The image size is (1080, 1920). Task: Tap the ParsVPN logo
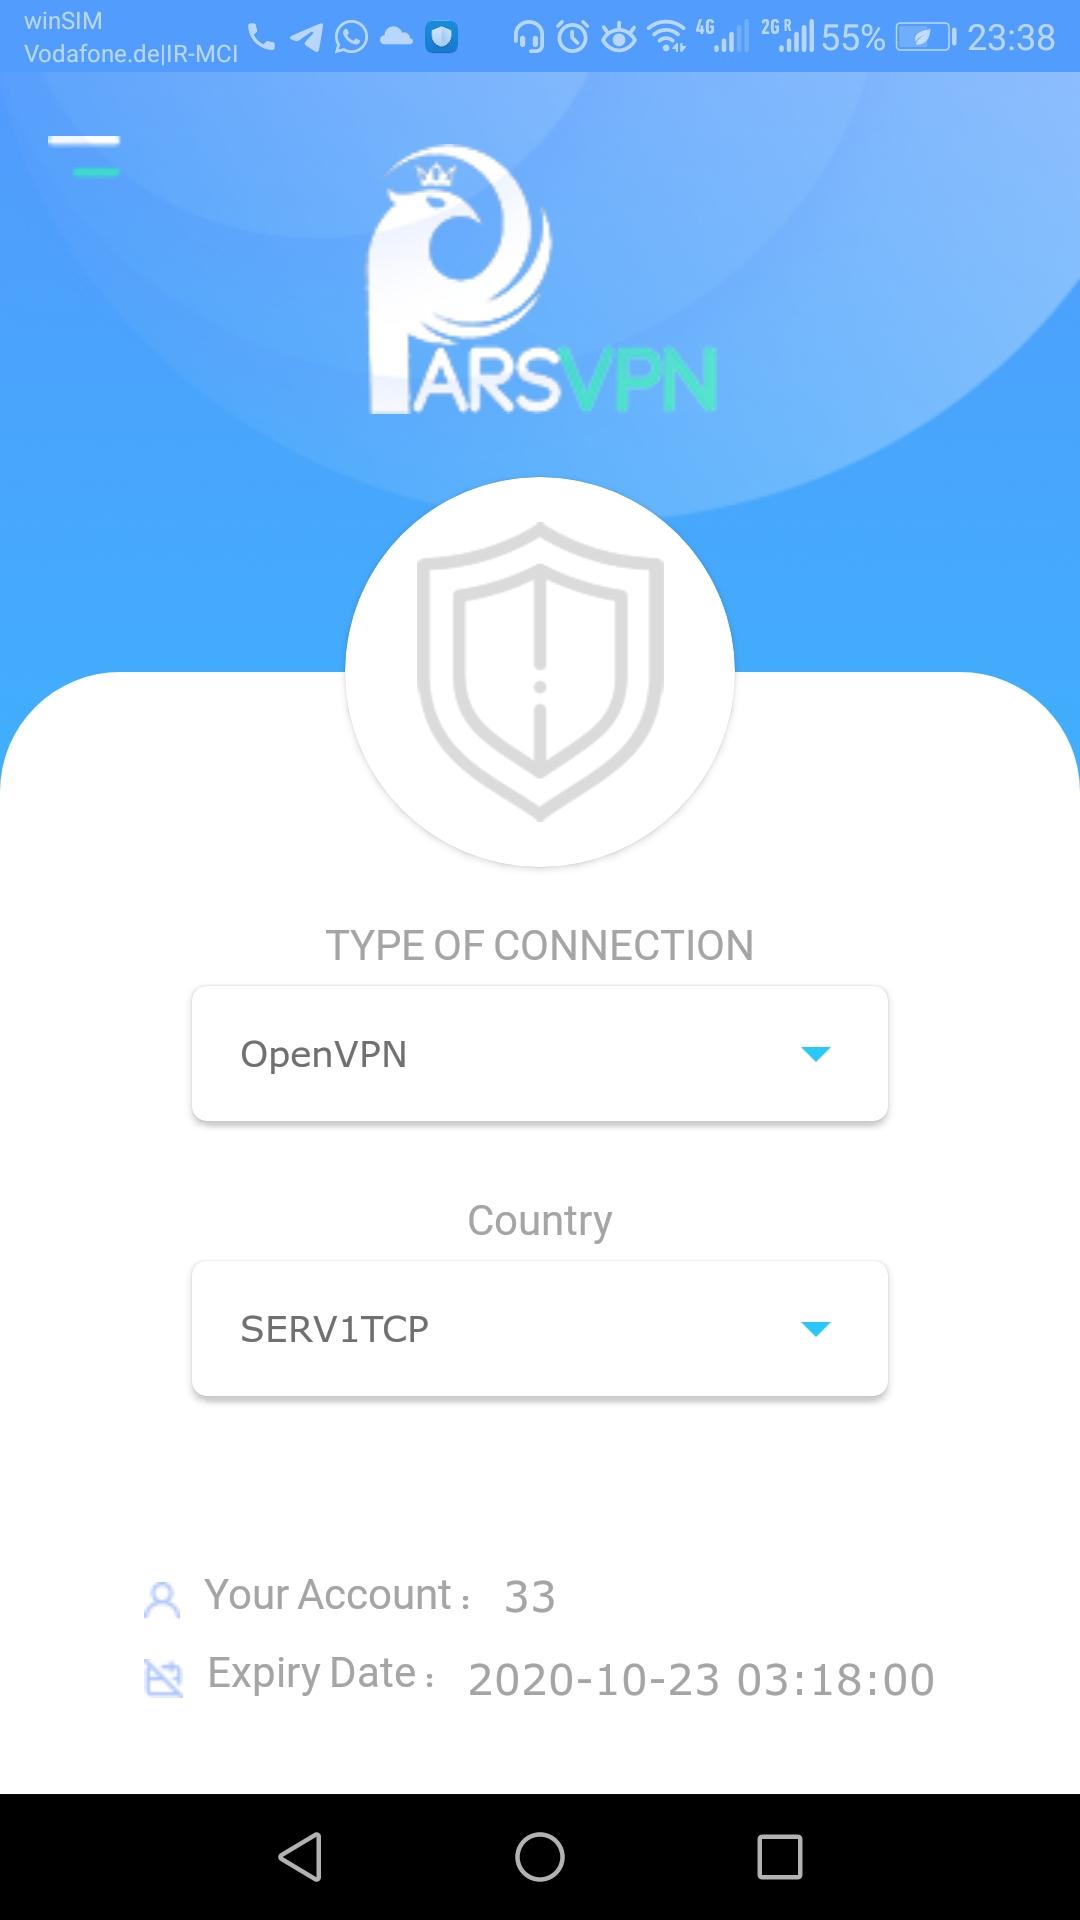542,280
